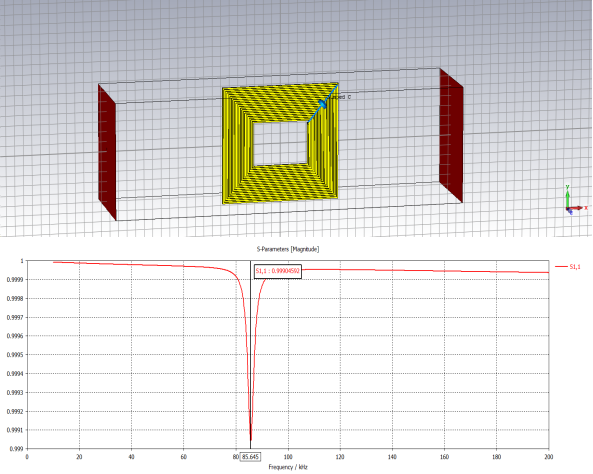Image resolution: width=593 pixels, height=474 pixels.
Task: Click the 0.9997 y-axis tick label
Action: tap(15, 317)
